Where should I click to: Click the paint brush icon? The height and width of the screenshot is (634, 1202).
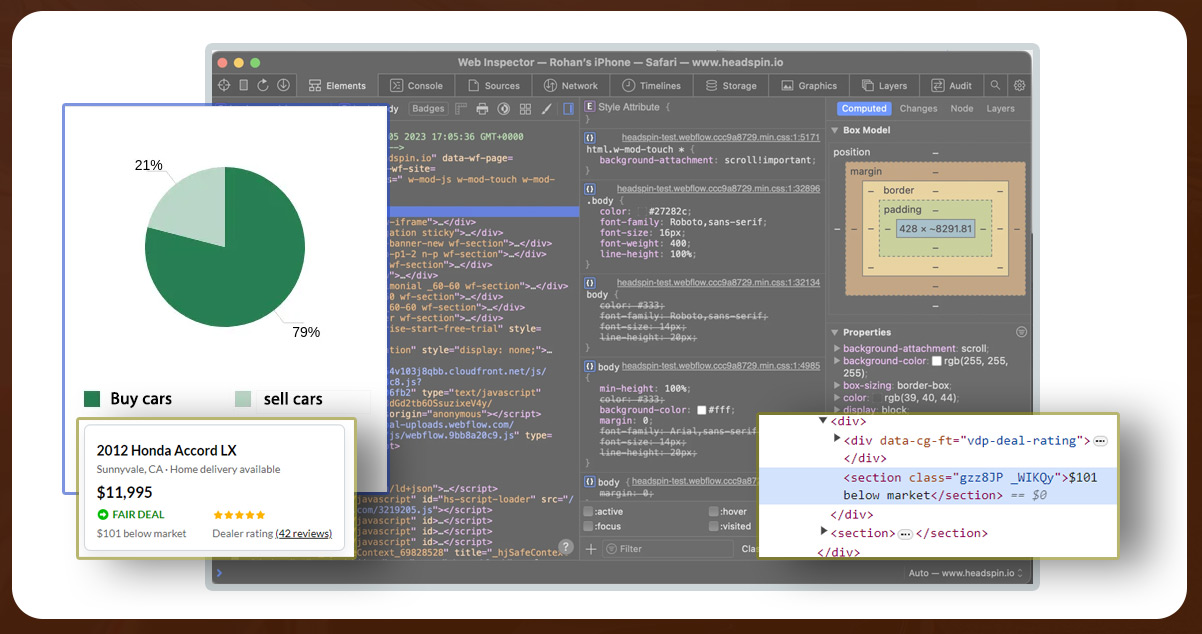coord(547,108)
